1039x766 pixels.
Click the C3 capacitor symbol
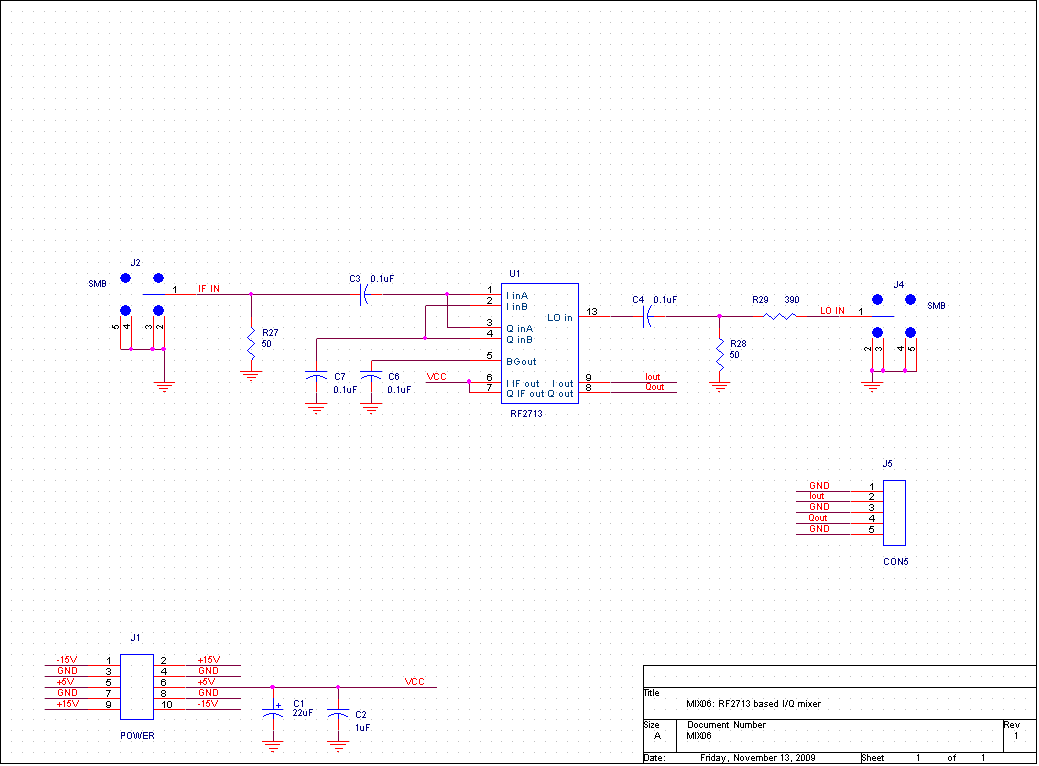(363, 294)
